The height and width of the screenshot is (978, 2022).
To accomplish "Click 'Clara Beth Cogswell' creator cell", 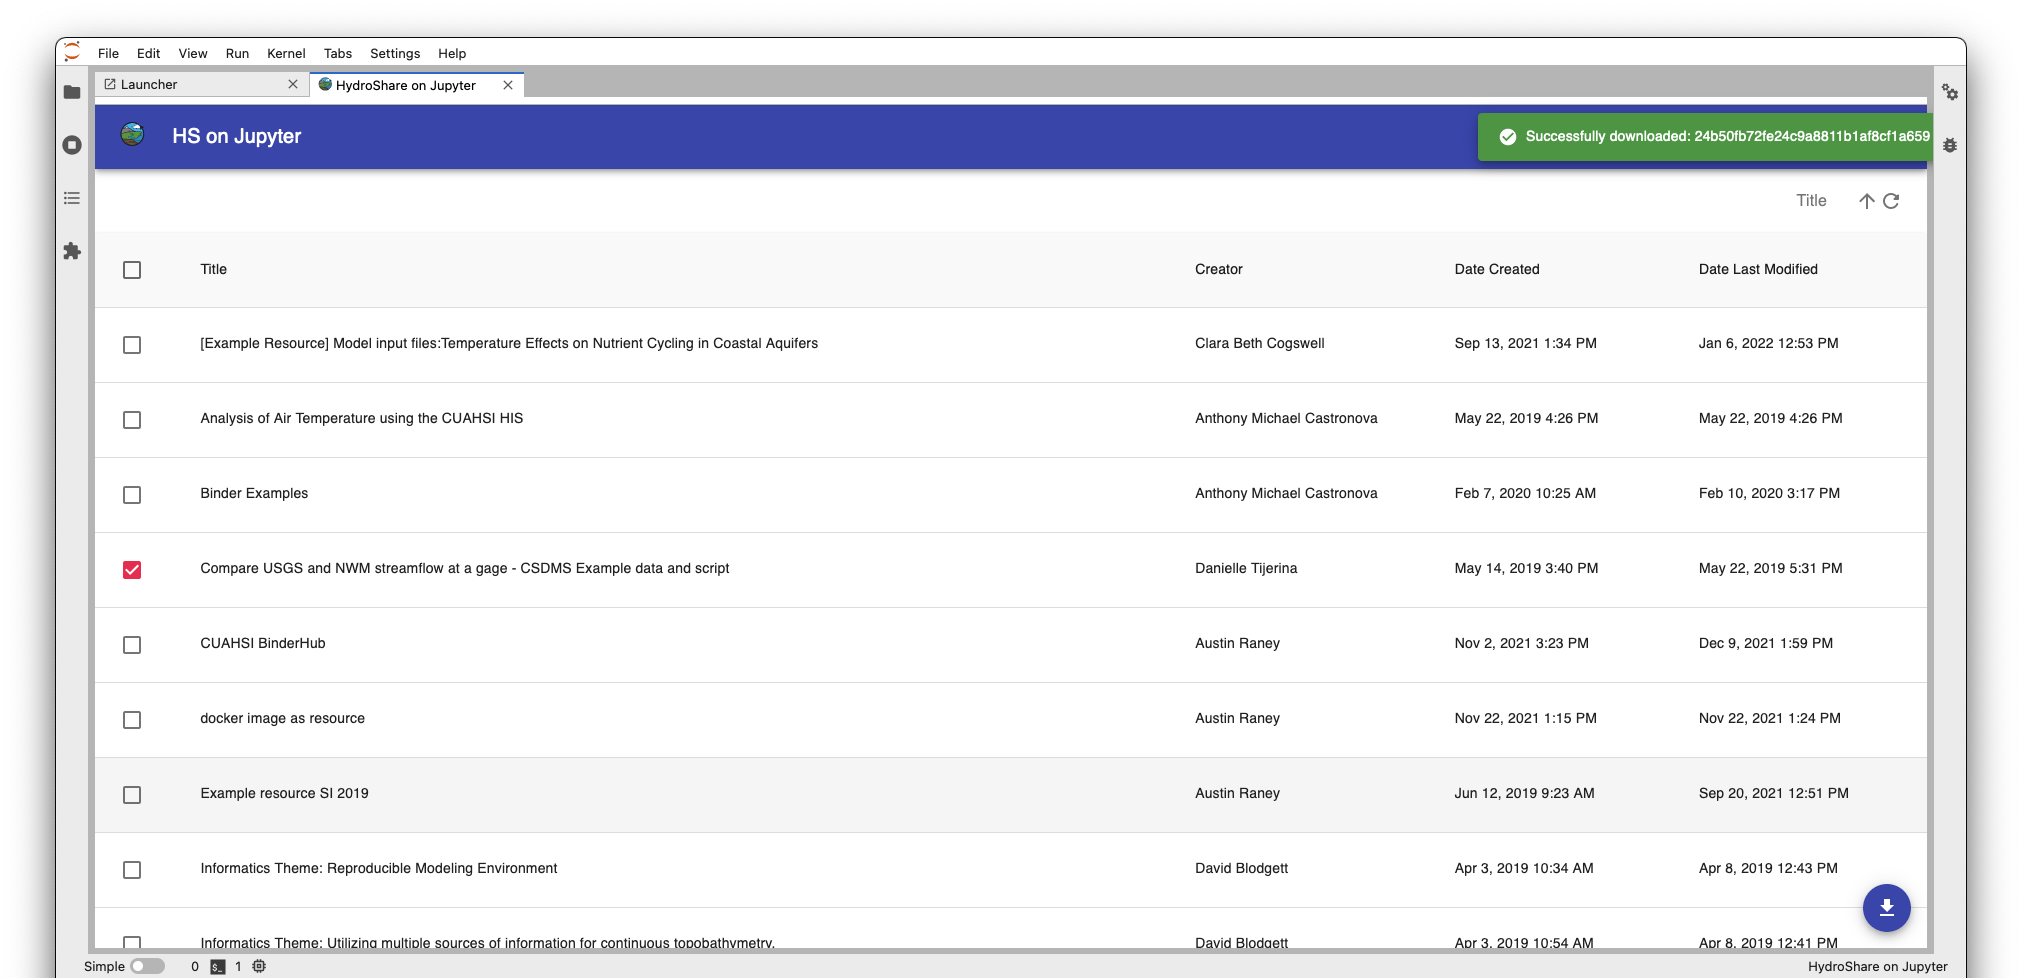I will (1259, 343).
